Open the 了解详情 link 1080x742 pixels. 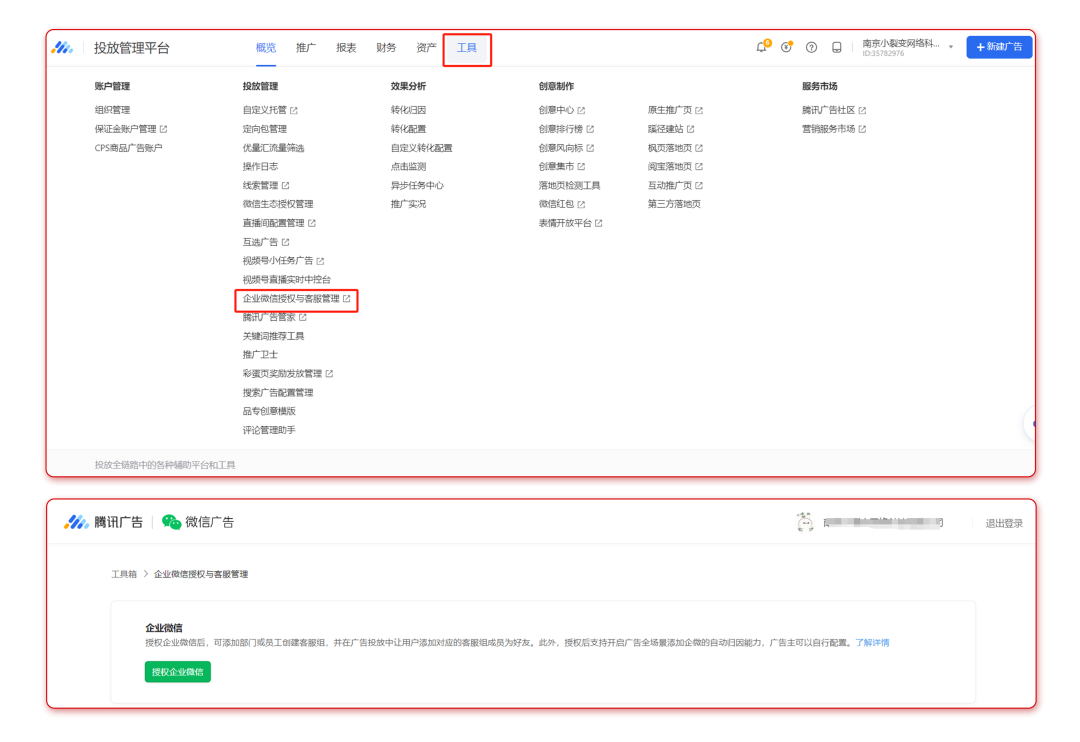[872, 643]
